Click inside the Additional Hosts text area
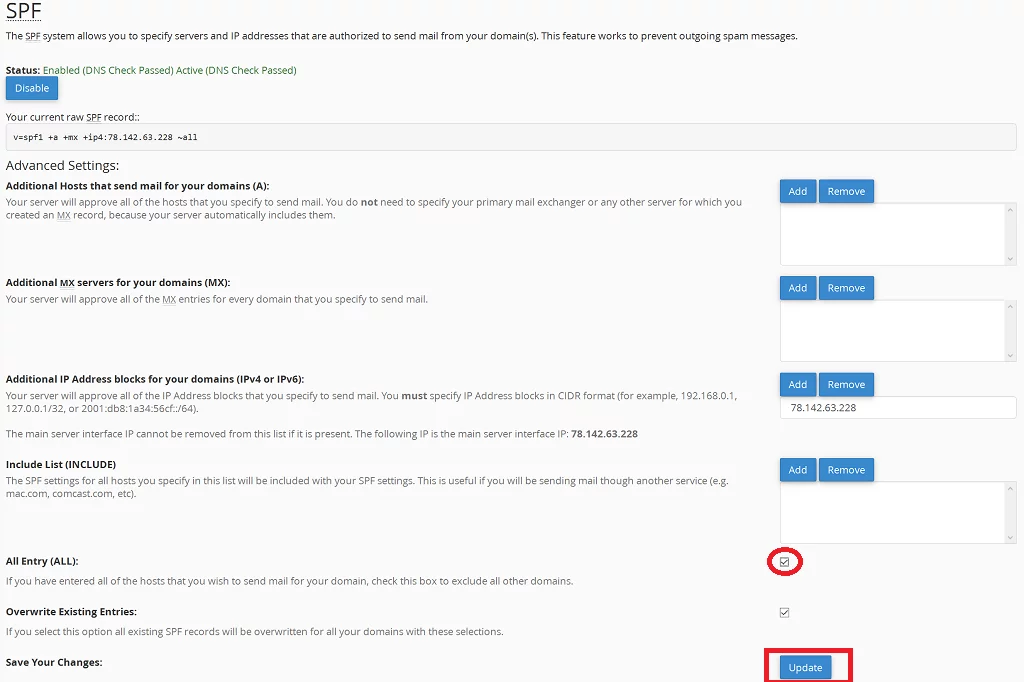Image resolution: width=1024 pixels, height=682 pixels. (890, 233)
